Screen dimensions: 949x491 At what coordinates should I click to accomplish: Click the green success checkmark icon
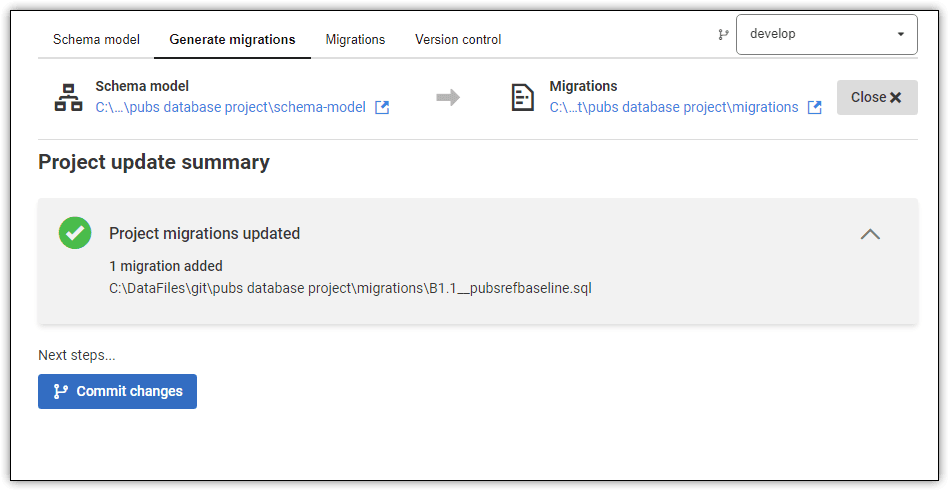75,233
